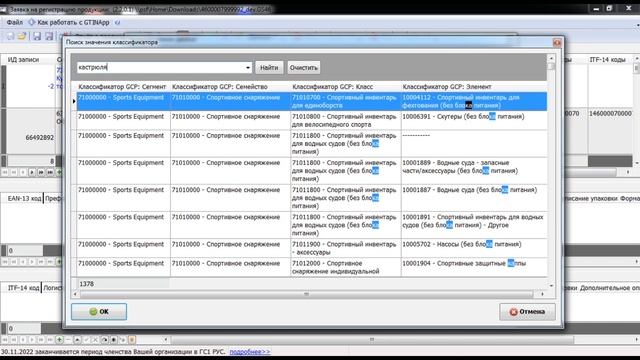Click the Найти button
Screen dimensions: 640x360
pos(269,67)
